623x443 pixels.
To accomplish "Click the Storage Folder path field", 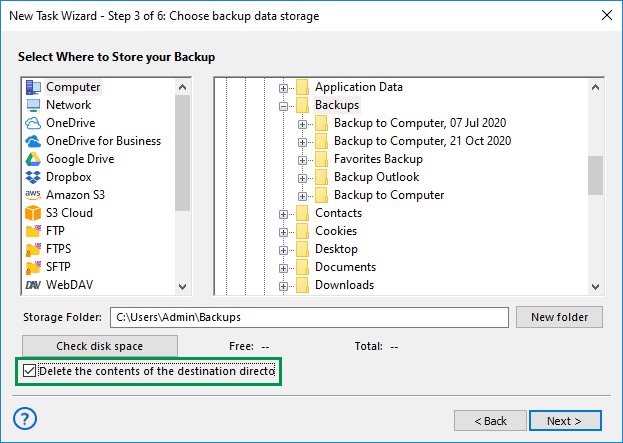I will coord(309,317).
